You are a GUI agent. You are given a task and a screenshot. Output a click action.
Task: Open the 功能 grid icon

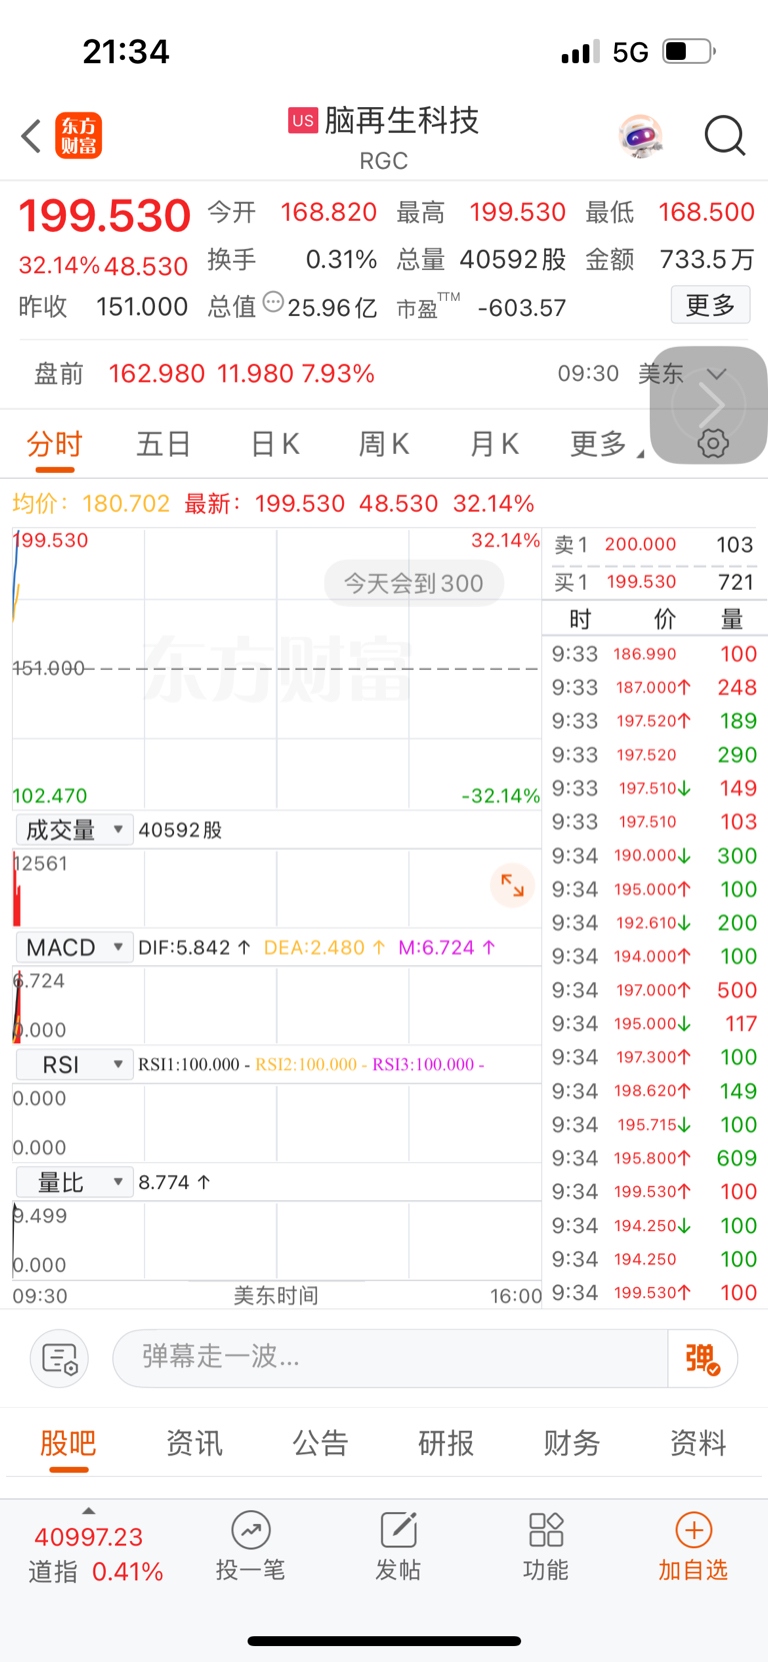click(546, 1530)
